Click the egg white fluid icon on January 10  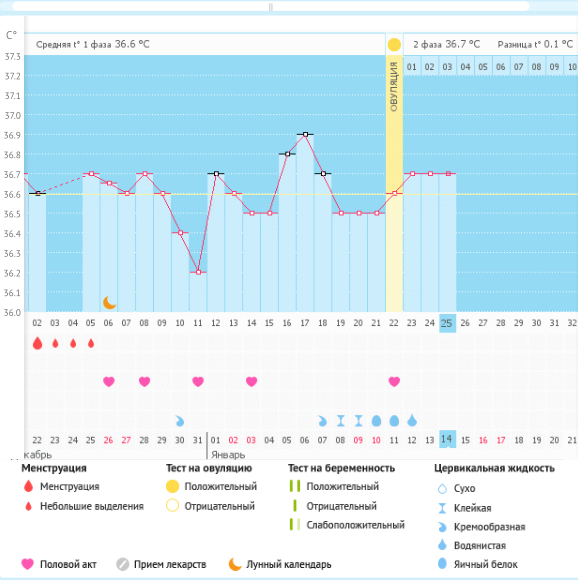pos(376,421)
